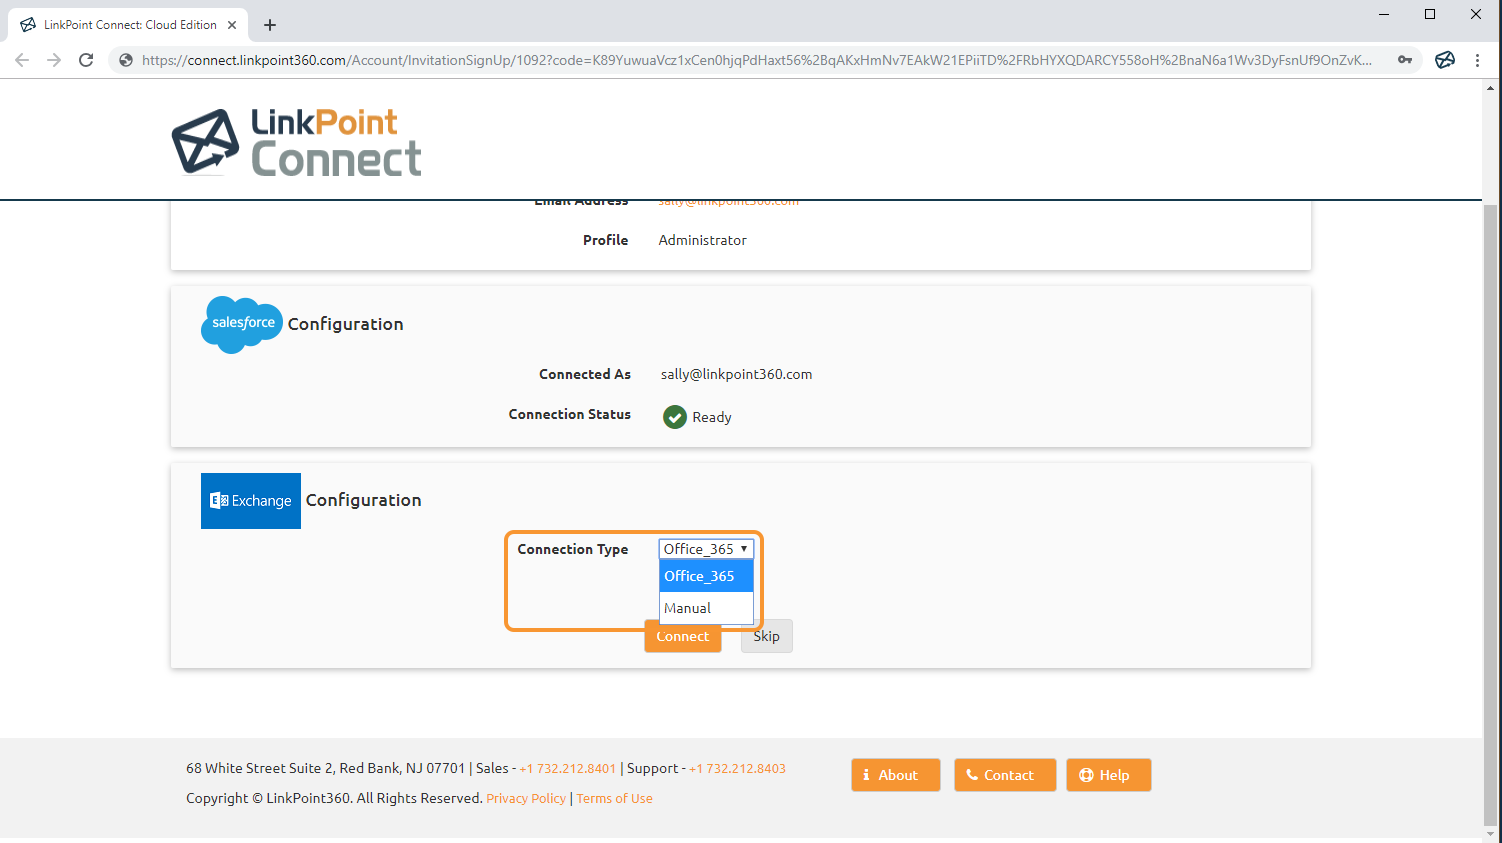1502x843 pixels.
Task: Open a new browser tab
Action: (270, 25)
